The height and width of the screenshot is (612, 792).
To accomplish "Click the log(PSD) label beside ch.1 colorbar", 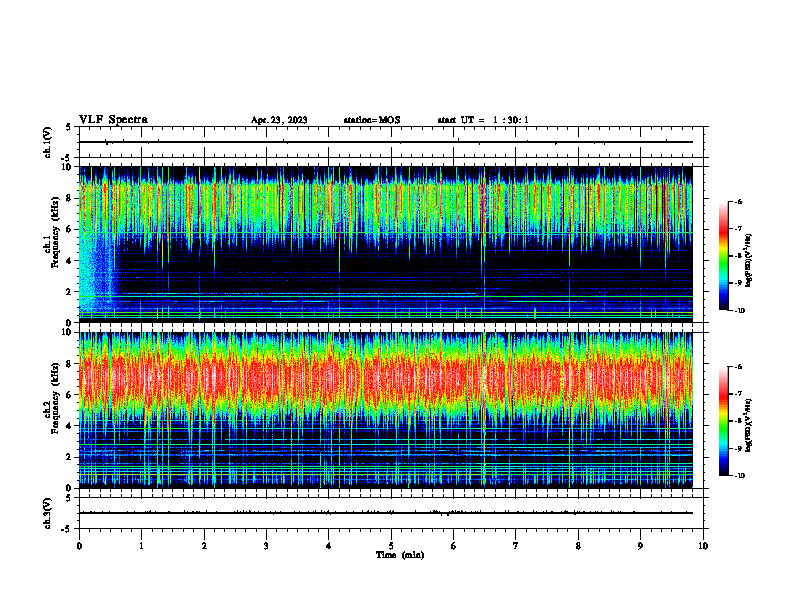I will pyautogui.click(x=748, y=260).
